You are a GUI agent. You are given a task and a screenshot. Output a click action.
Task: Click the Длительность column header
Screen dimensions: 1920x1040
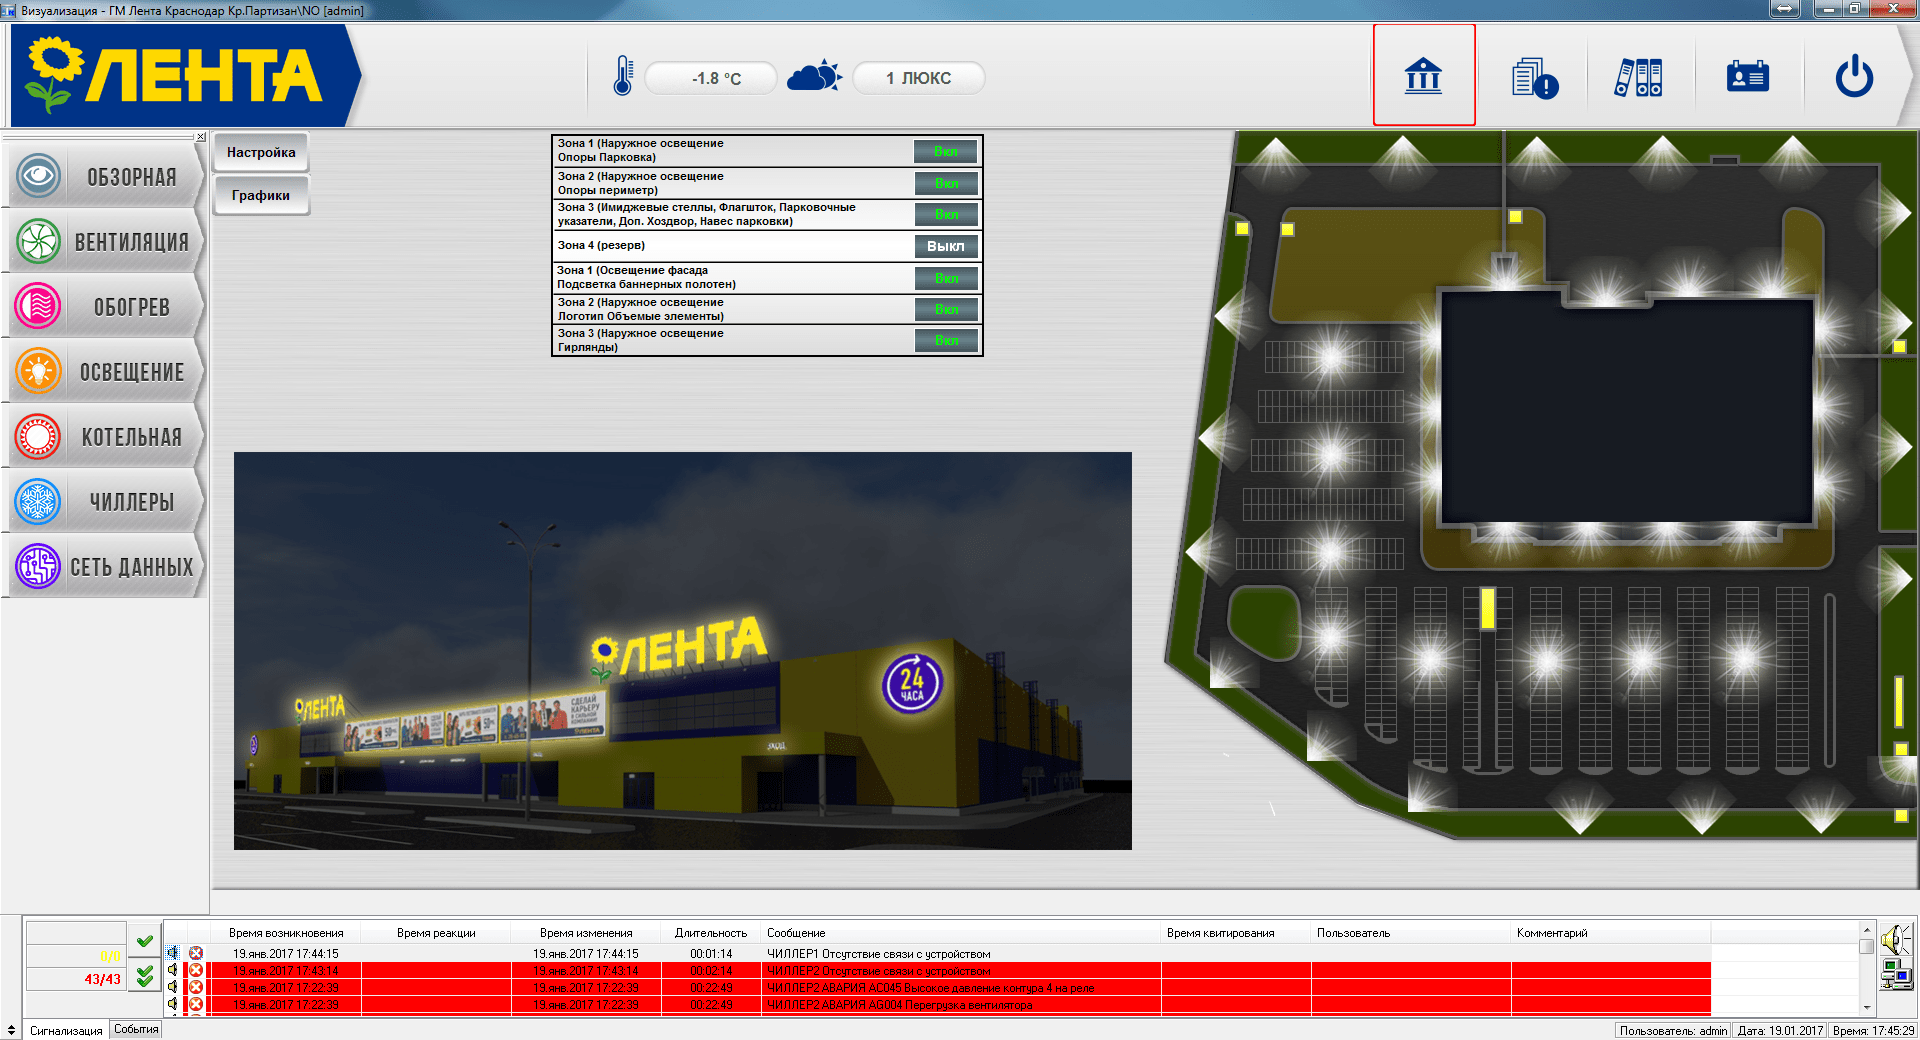(711, 933)
